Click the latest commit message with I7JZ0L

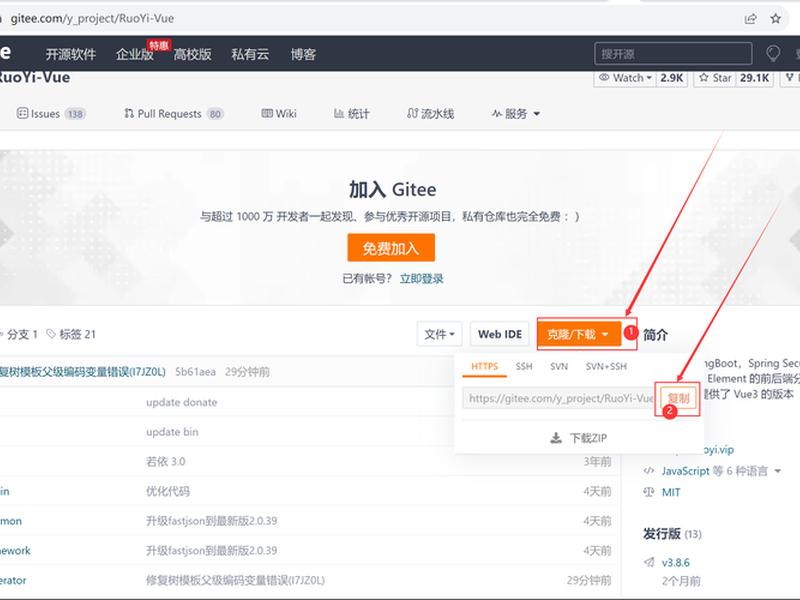(83, 371)
